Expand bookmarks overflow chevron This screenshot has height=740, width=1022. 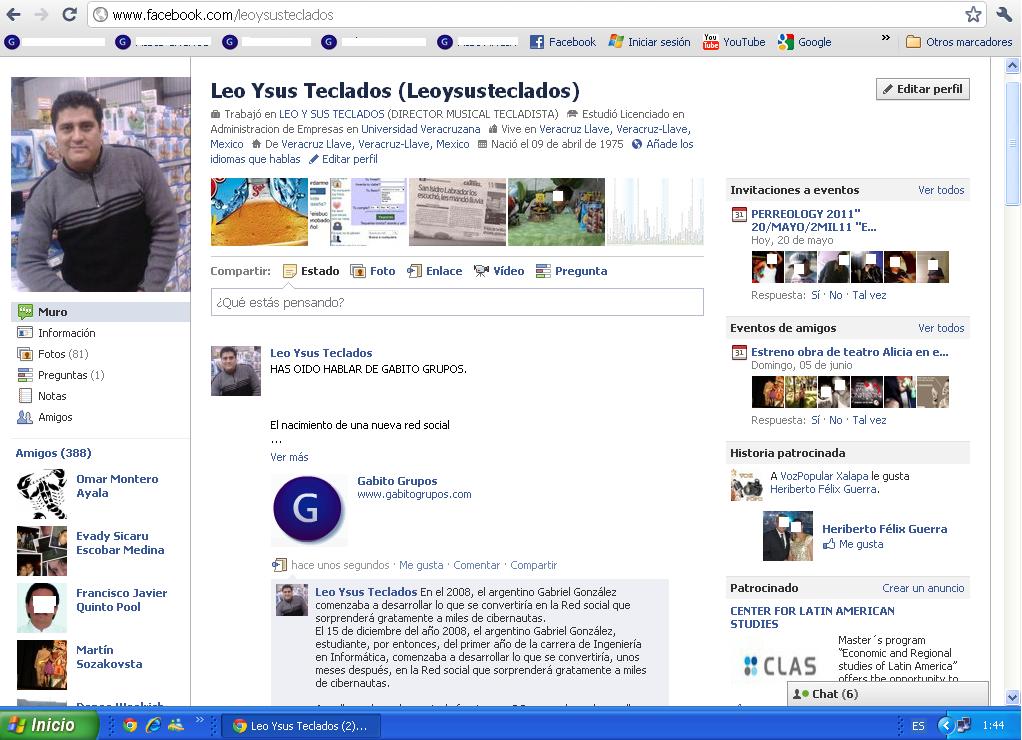coord(886,38)
